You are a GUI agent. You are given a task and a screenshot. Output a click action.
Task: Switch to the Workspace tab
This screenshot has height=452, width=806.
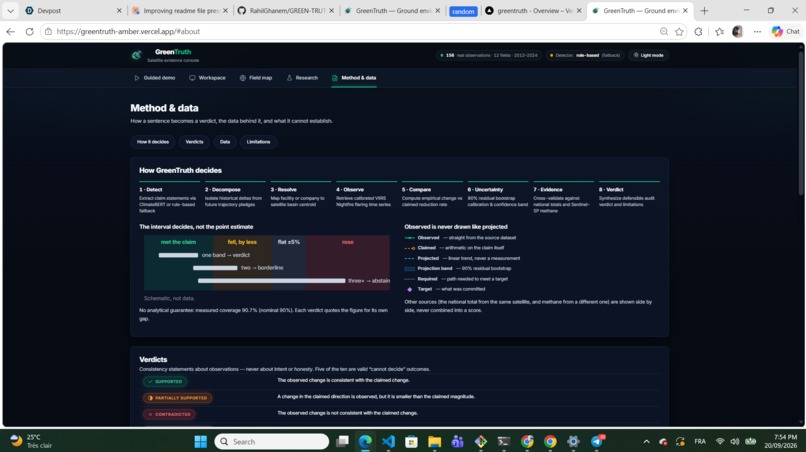207,78
